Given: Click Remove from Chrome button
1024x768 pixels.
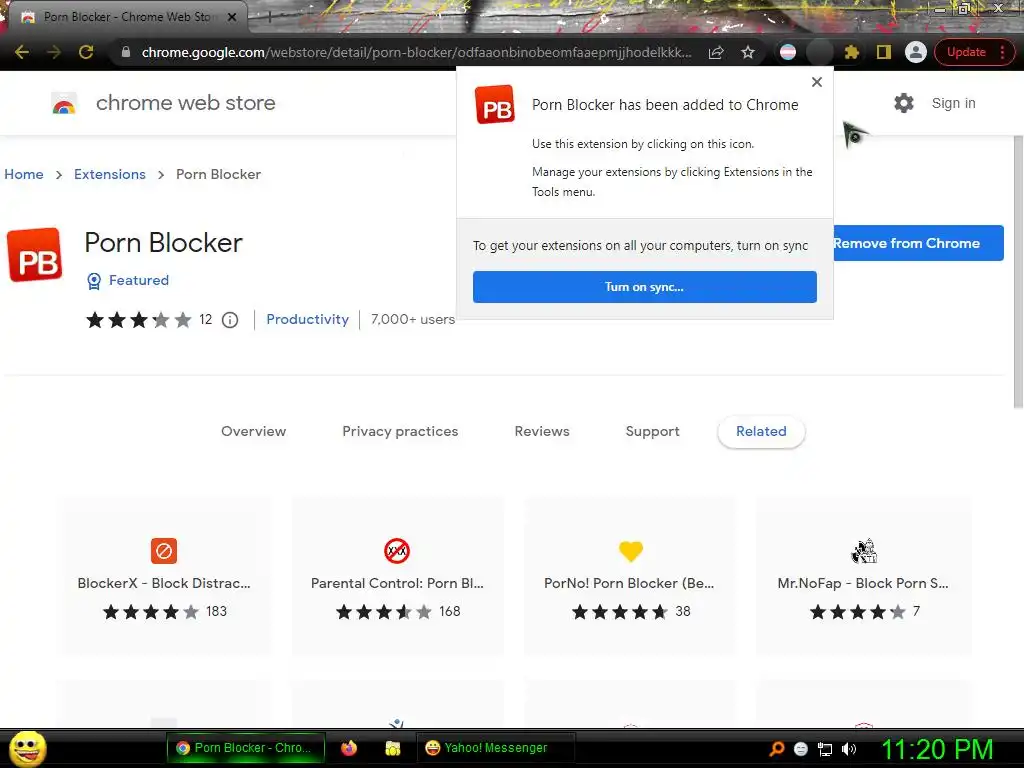Looking at the screenshot, I should (x=918, y=243).
